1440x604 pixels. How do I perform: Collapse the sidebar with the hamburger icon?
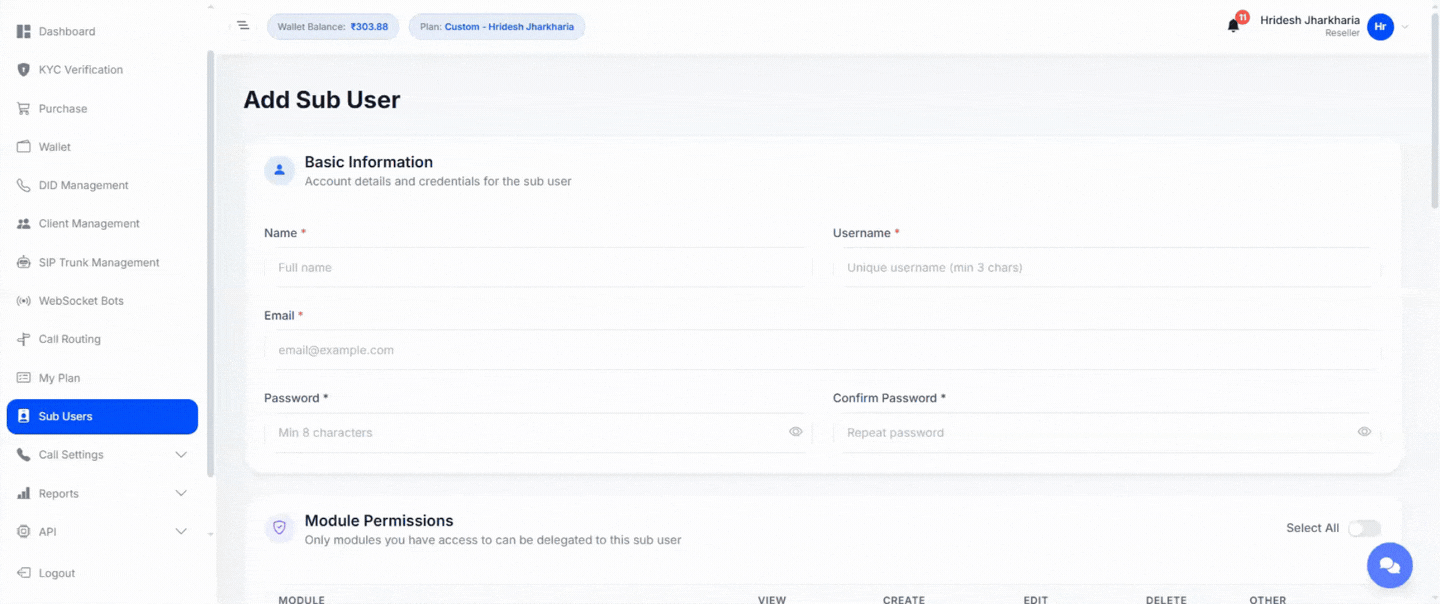[243, 25]
